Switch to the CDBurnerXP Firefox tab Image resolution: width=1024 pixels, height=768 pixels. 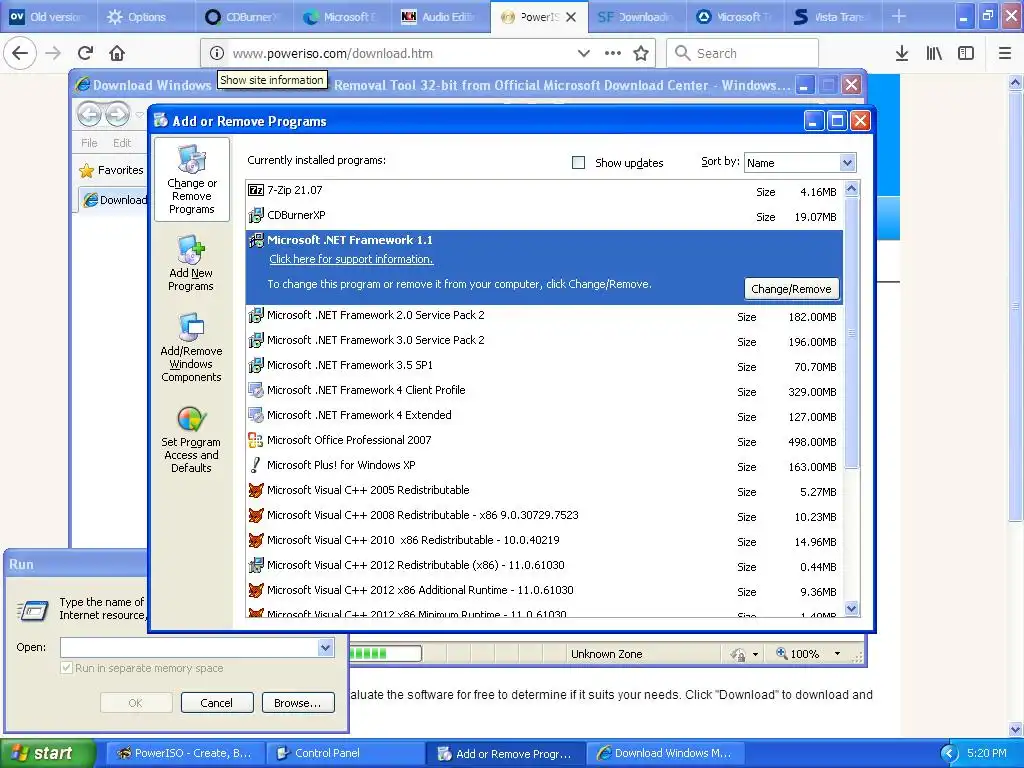coord(244,16)
